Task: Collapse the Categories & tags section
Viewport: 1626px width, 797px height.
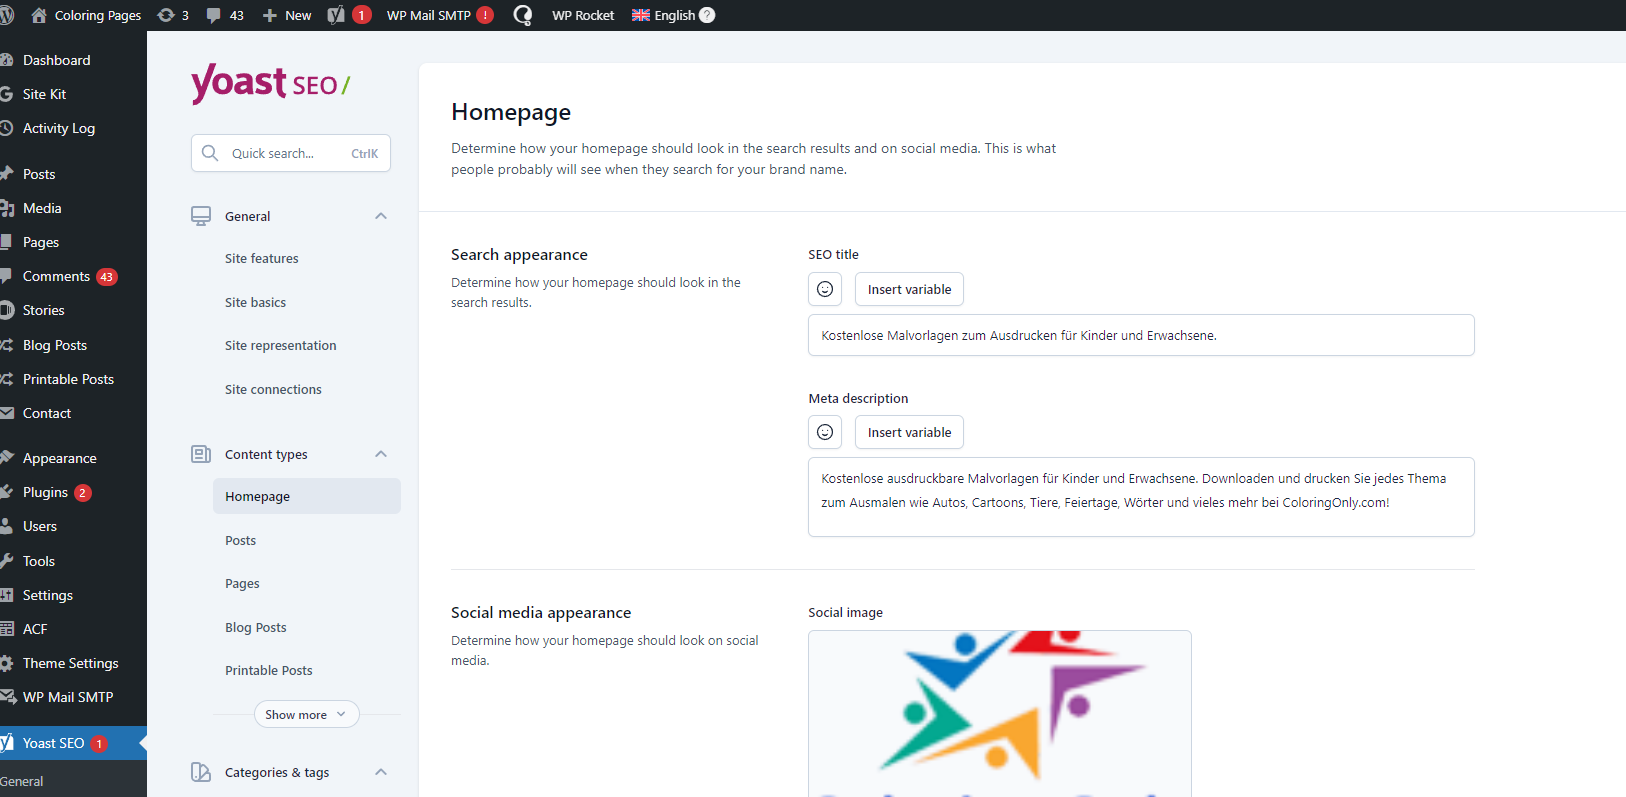Action: pos(381,772)
